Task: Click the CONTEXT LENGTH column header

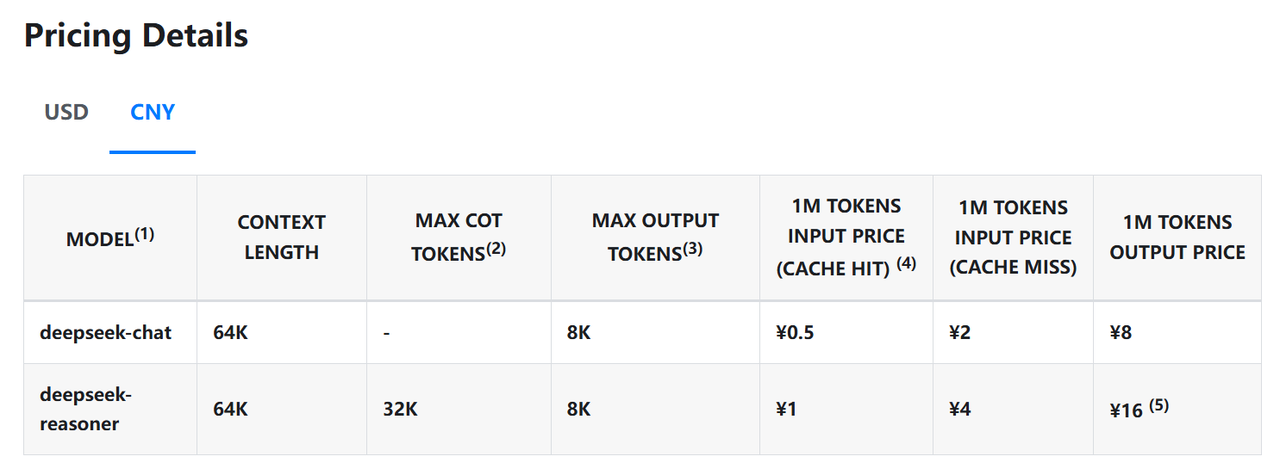Action: click(x=282, y=238)
